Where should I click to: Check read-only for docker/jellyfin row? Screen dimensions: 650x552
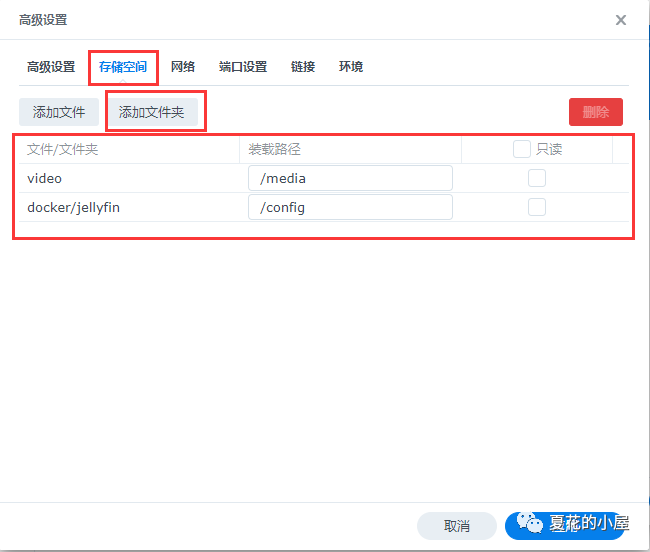click(x=537, y=207)
